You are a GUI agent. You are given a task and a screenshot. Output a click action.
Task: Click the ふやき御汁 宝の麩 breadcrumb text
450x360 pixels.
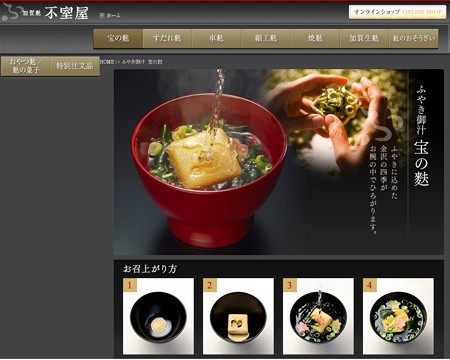142,62
